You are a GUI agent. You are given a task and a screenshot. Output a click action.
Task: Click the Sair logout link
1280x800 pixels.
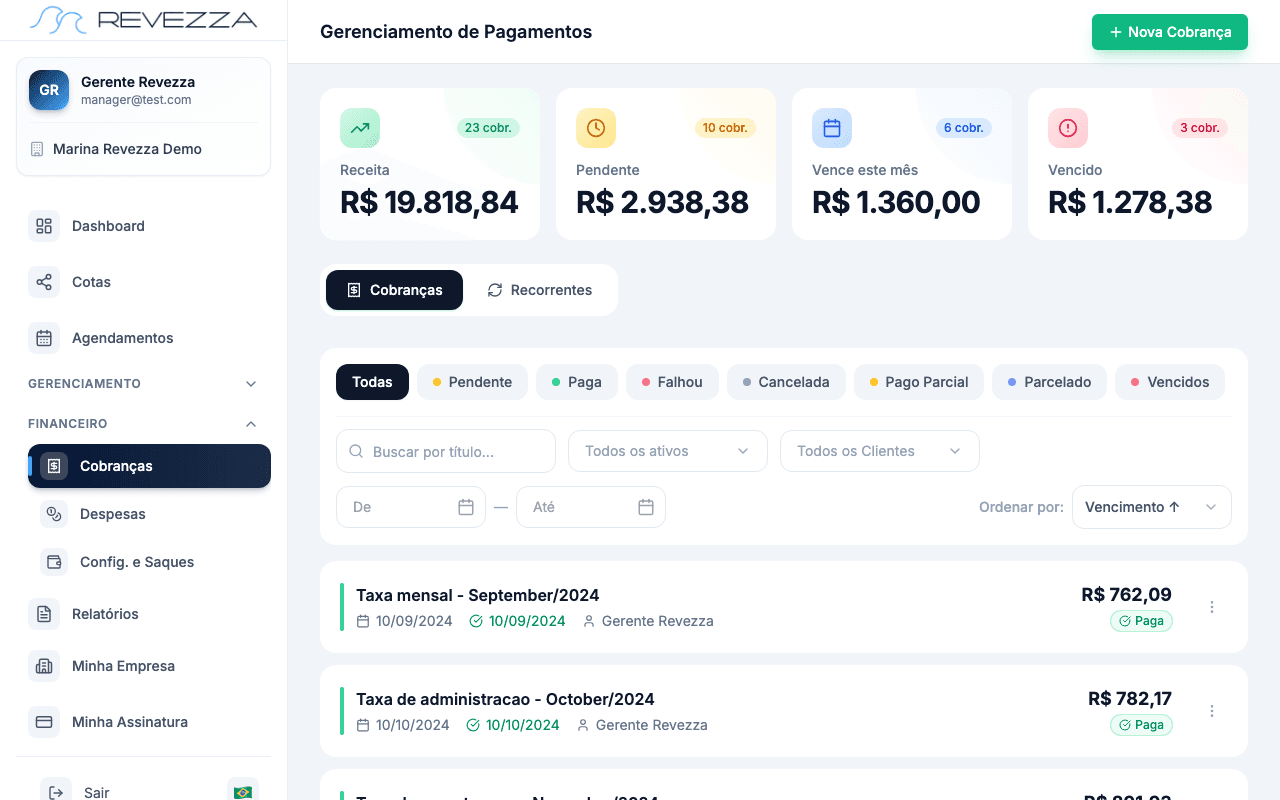pos(97,793)
